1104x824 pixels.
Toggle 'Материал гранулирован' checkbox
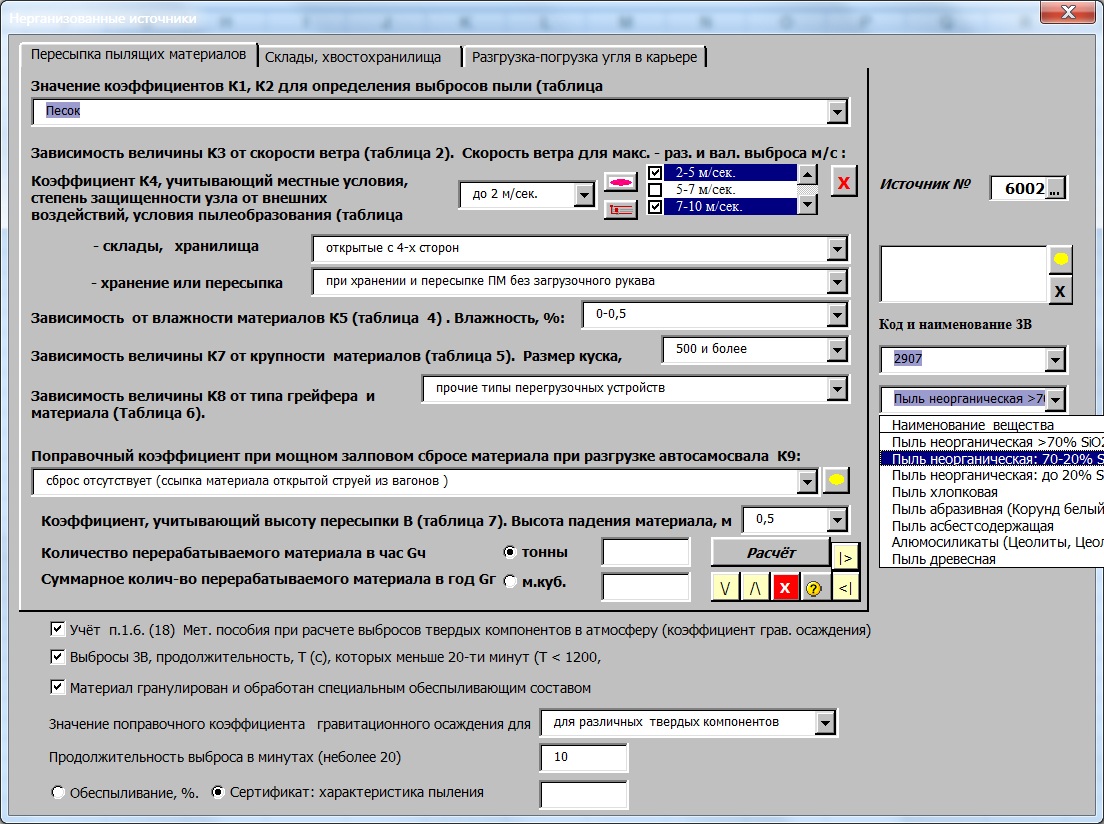tap(57, 687)
